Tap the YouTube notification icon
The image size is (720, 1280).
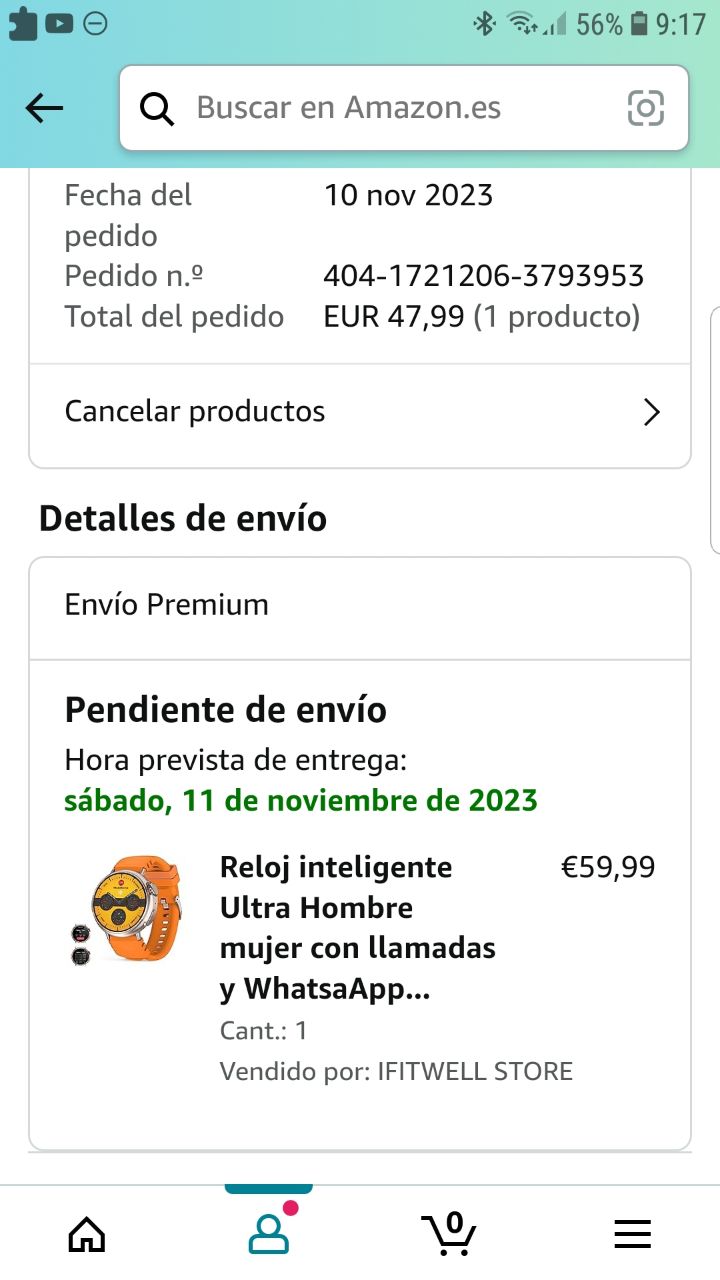(x=59, y=23)
